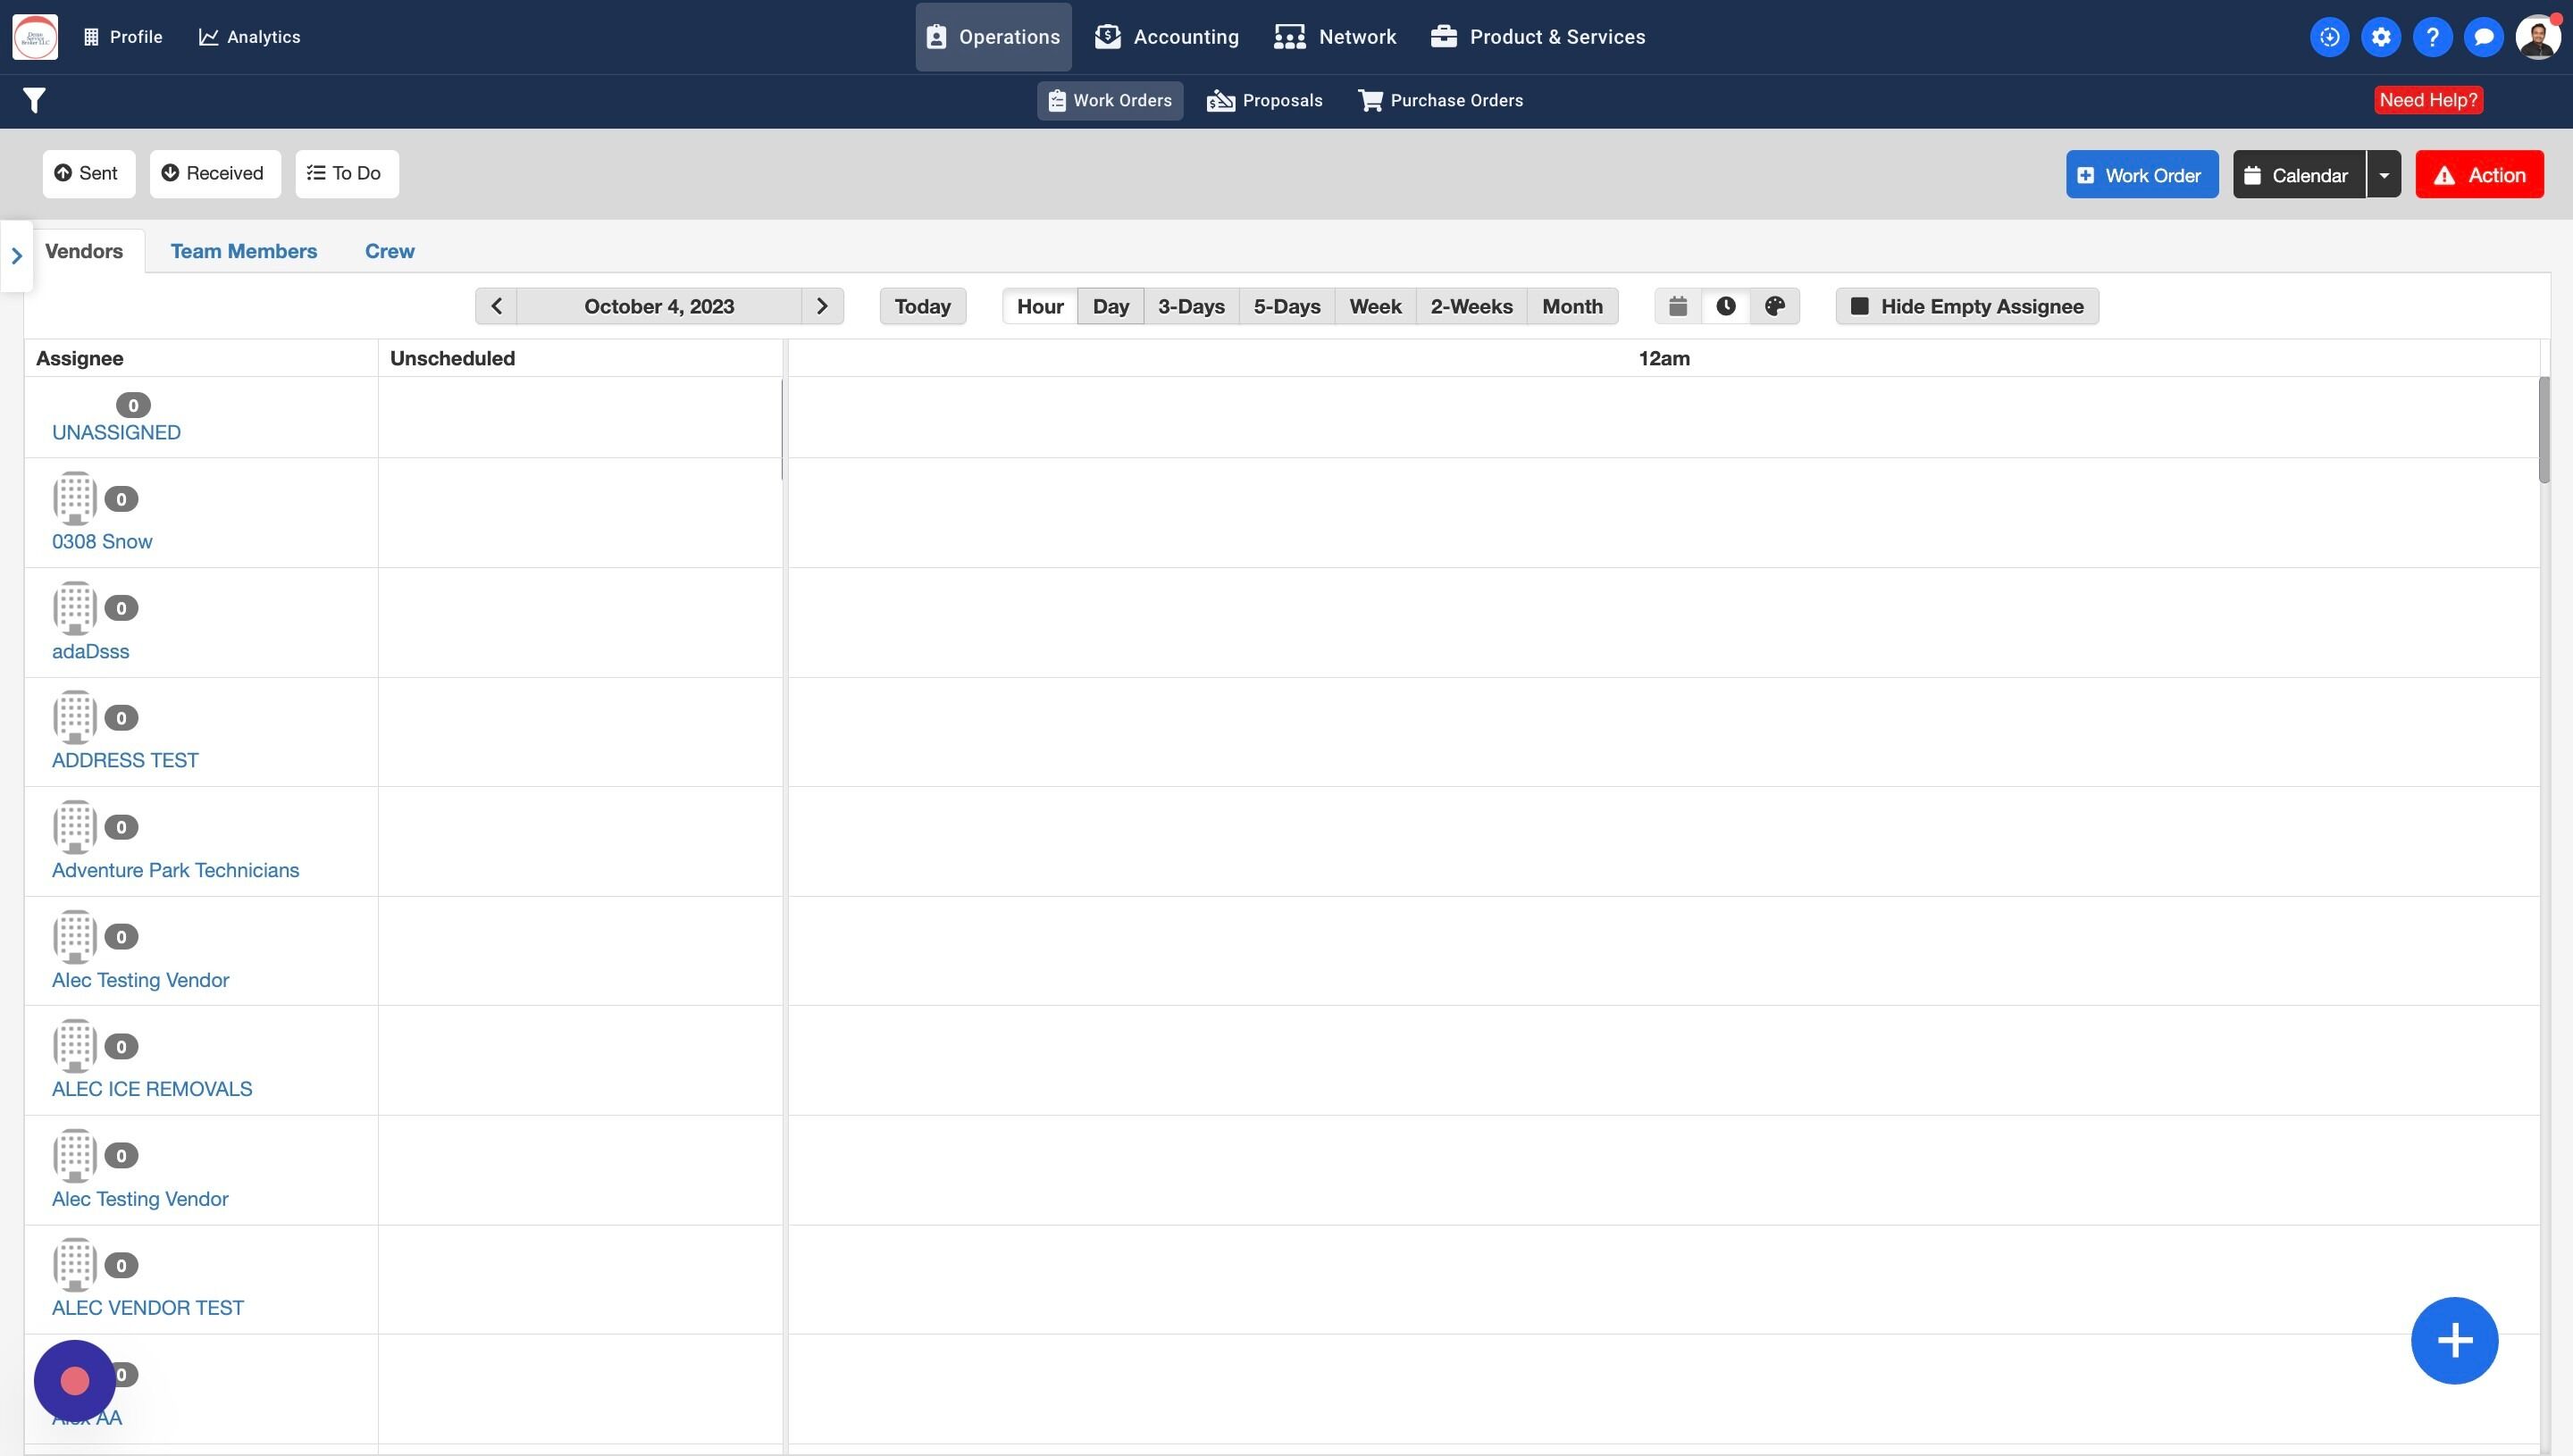
Task: Open the 0308 Snow vendor link
Action: 102,542
